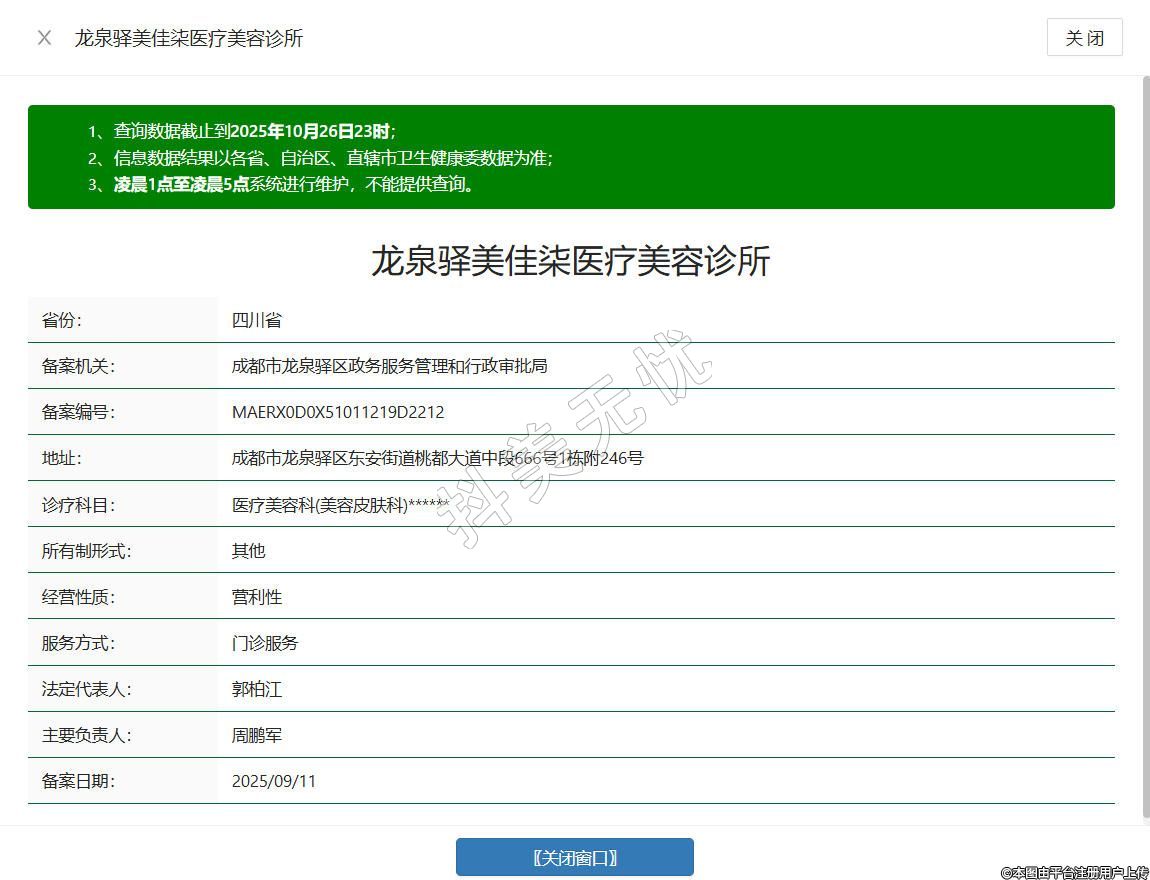Image resolution: width=1150 pixels, height=880 pixels.
Task: Click the vertical scrollbar on the right edge
Action: click(x=1145, y=450)
